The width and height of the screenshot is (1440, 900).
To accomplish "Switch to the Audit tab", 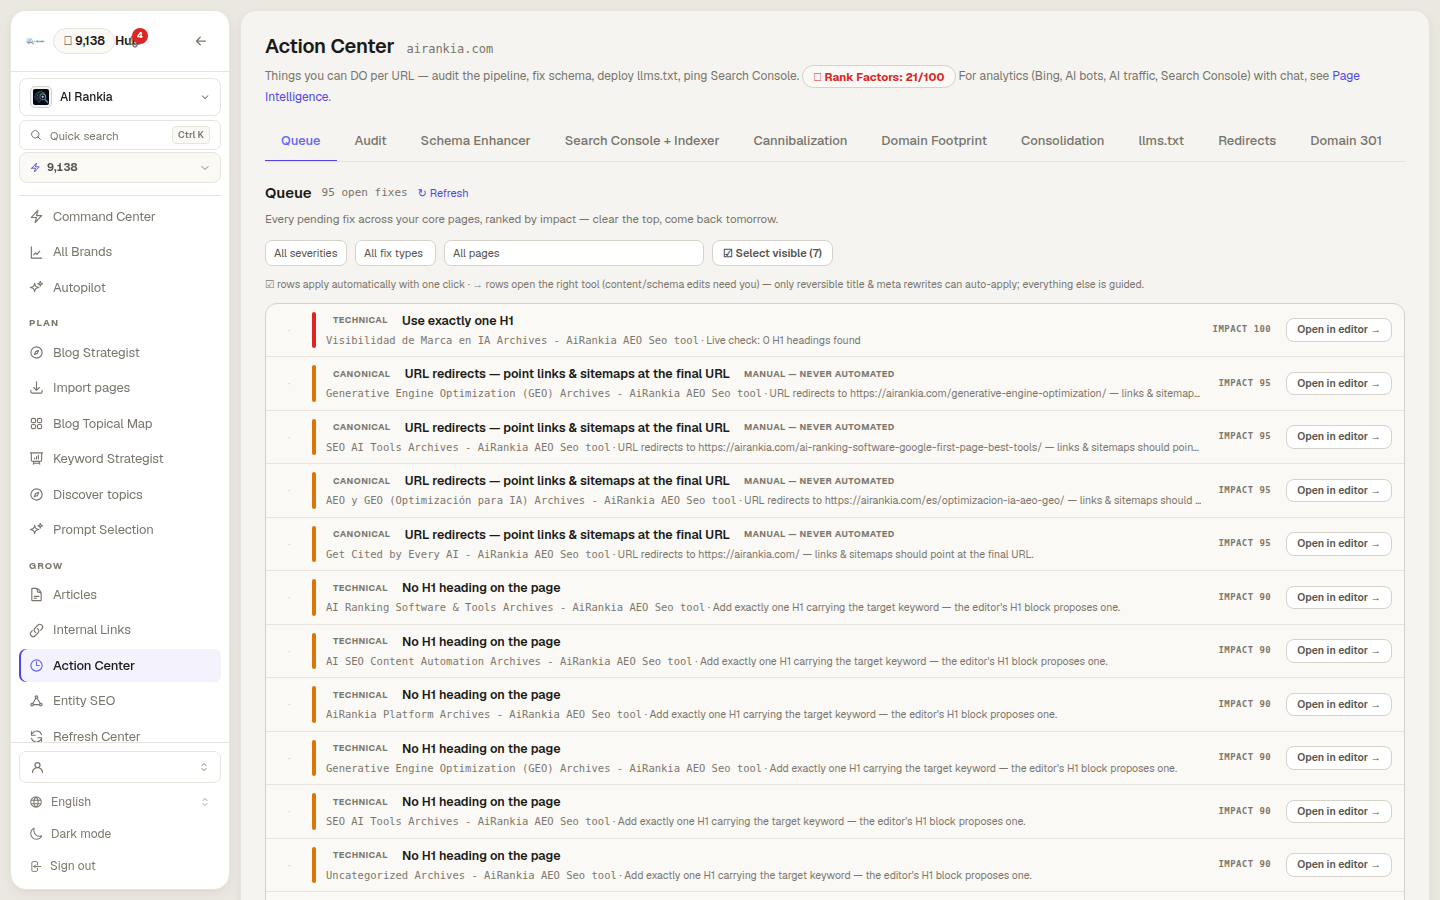I will tap(370, 141).
